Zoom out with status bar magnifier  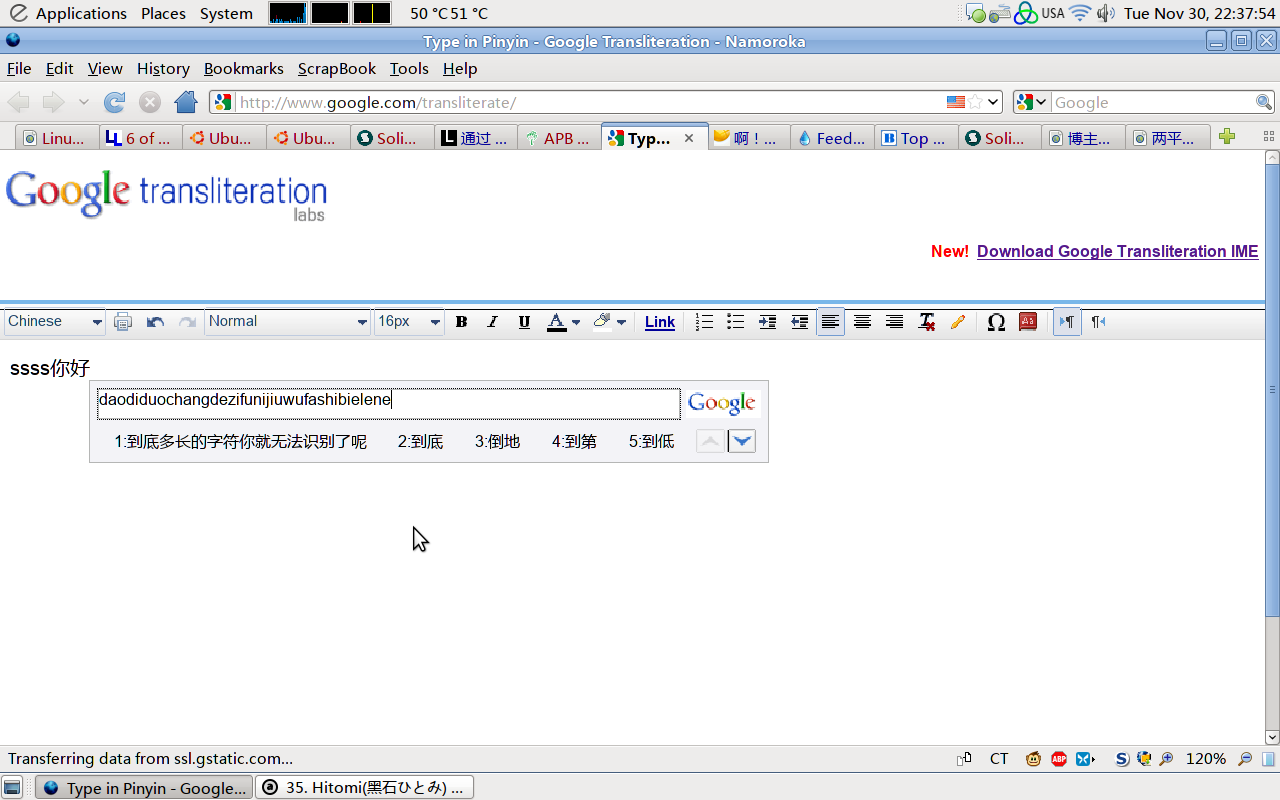click(x=1245, y=759)
